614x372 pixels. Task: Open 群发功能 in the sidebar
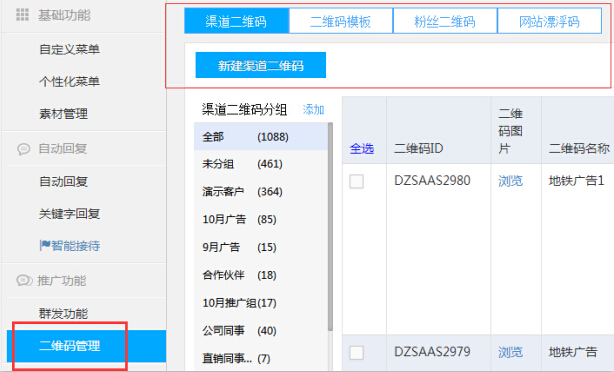[x=63, y=313]
